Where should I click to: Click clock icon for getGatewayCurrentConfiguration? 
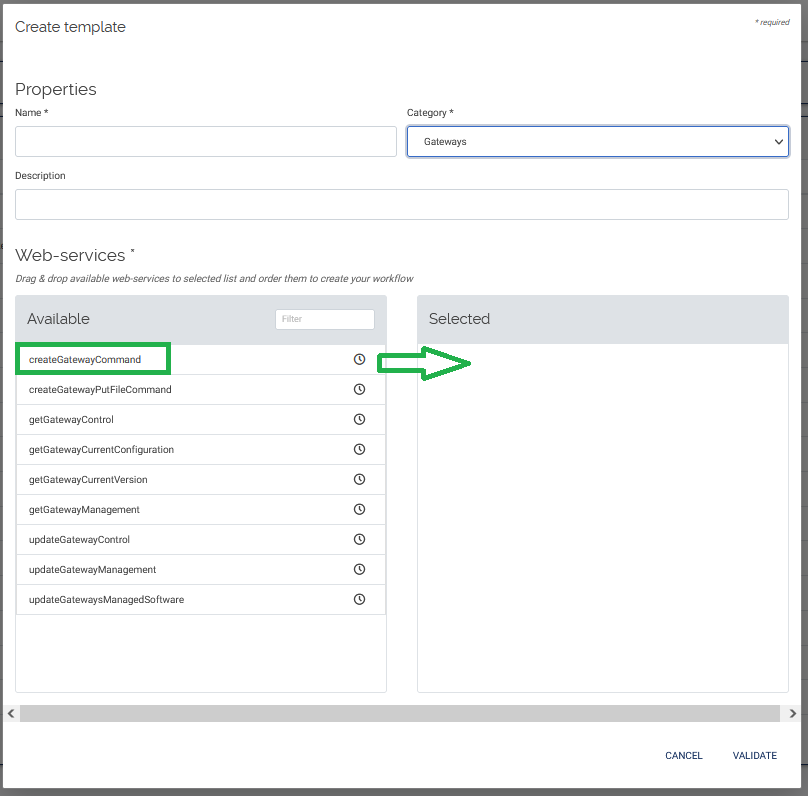(x=360, y=449)
